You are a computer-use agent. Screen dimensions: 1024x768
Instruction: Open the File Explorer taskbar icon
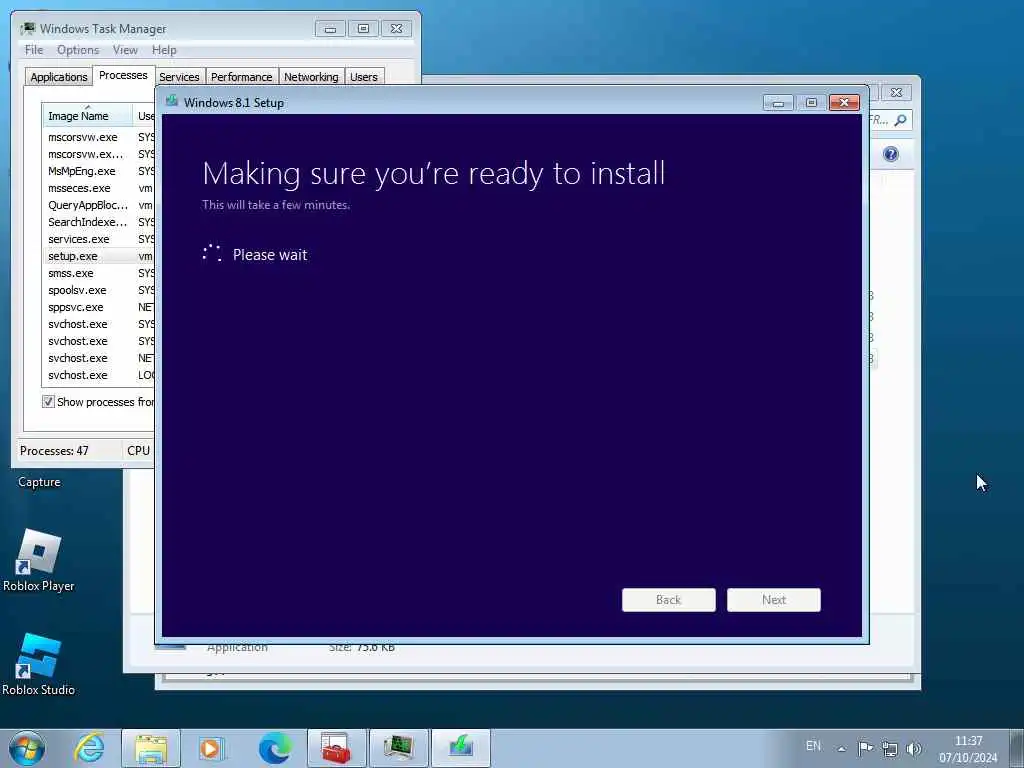point(151,748)
